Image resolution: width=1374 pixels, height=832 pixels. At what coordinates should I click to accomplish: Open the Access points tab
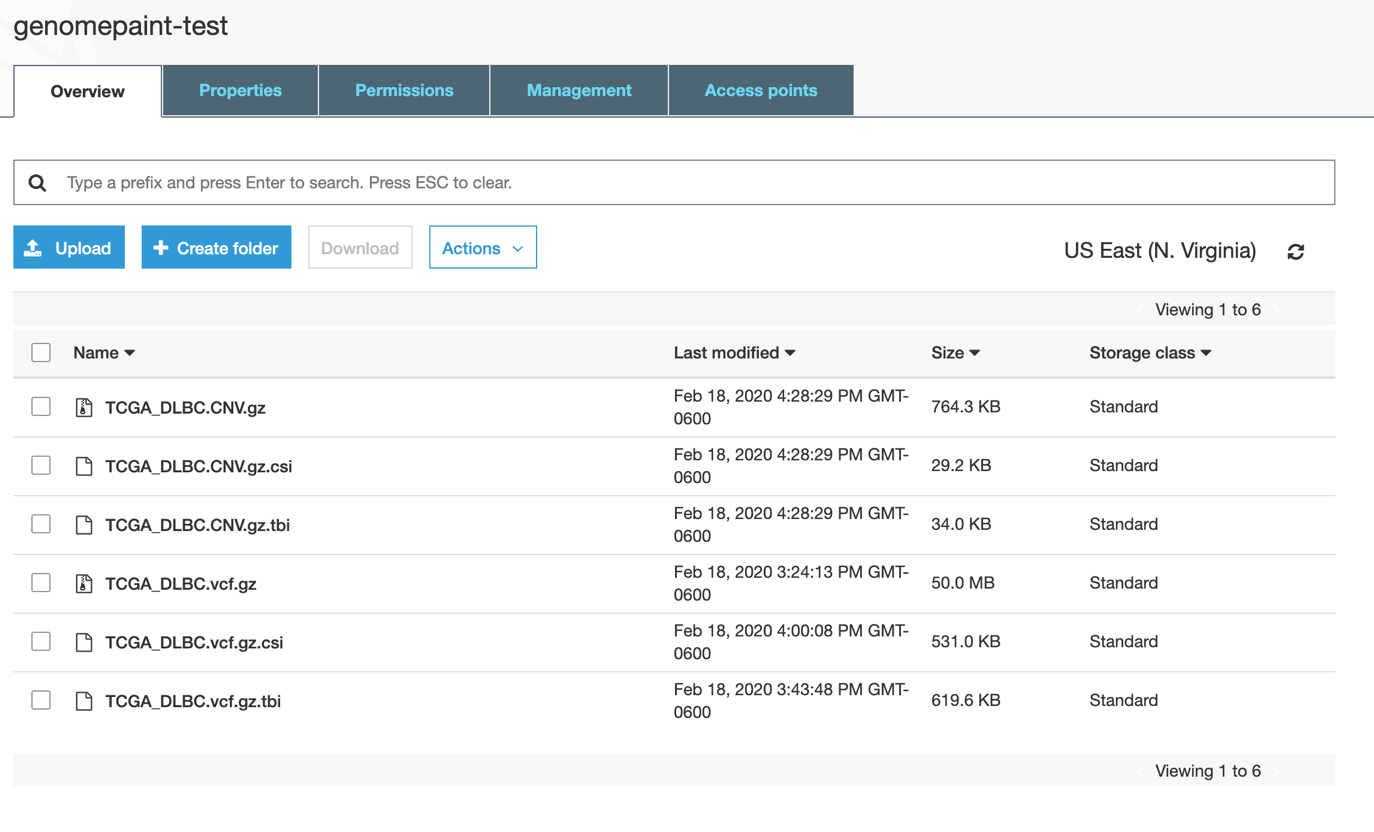[761, 90]
